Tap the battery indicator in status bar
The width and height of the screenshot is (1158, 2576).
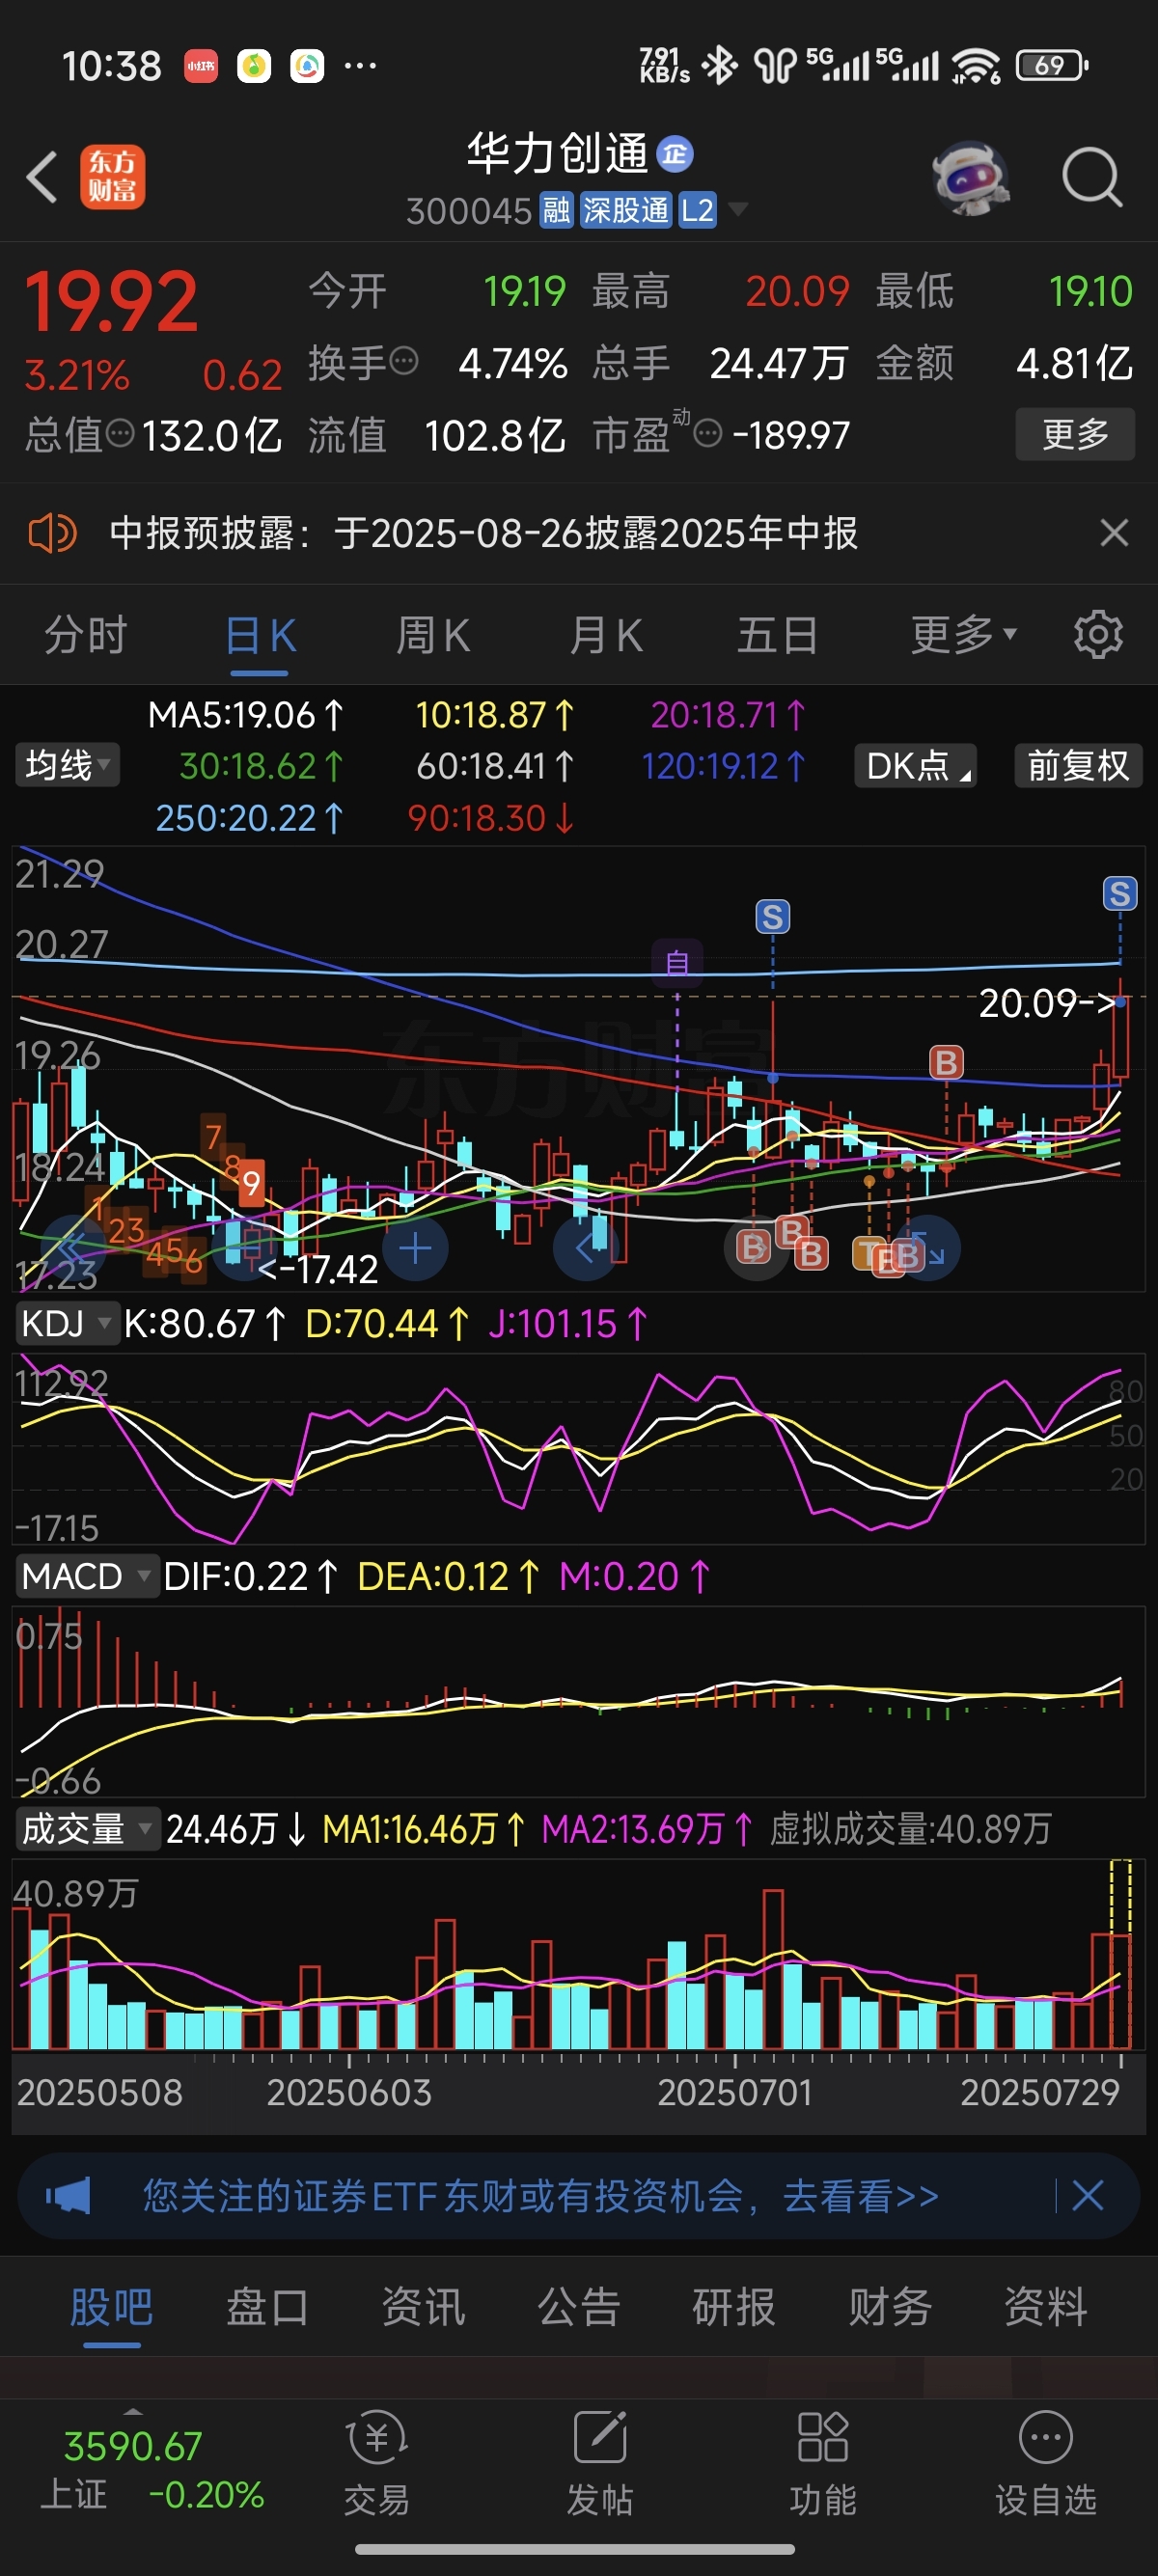1052,66
